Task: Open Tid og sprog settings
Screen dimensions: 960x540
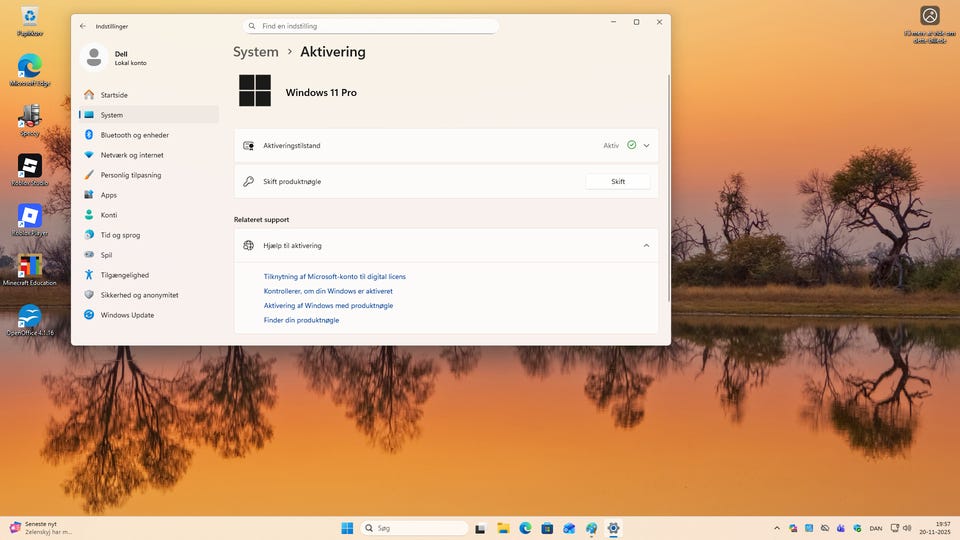Action: pyautogui.click(x=120, y=235)
